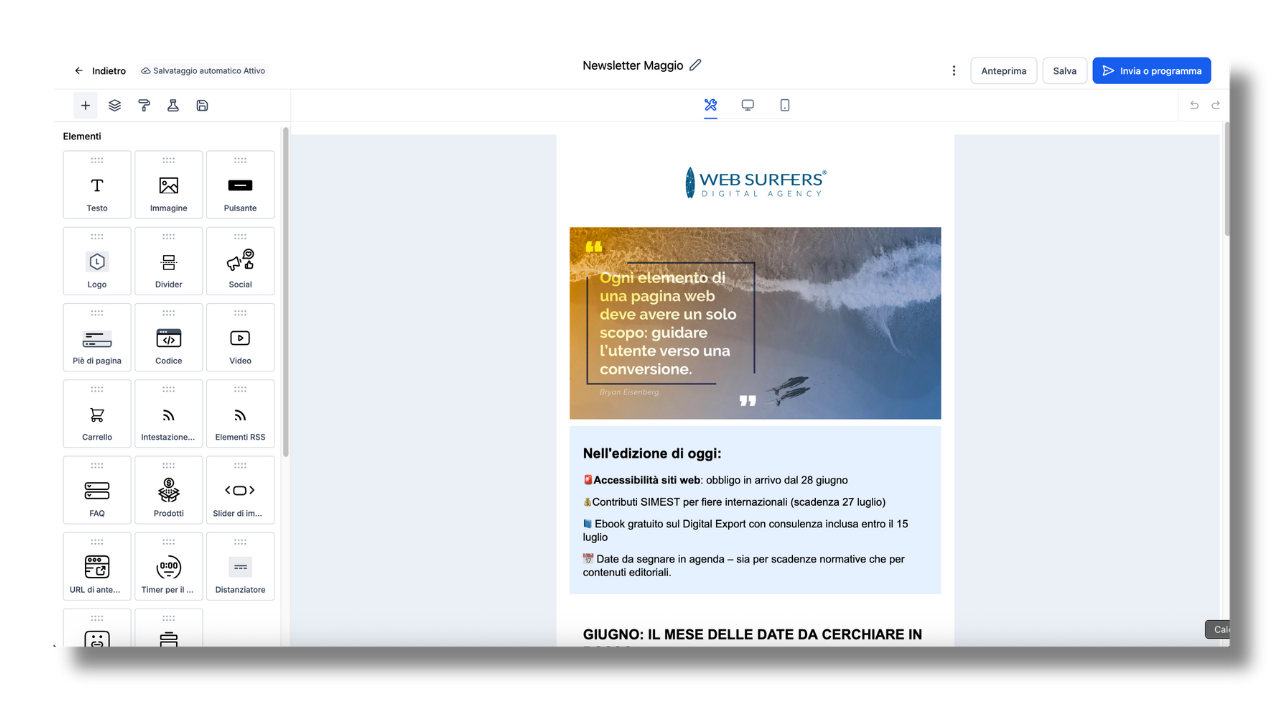Edit the Newsletter Maggio title pencil icon
This screenshot has height=720, width=1280.
(x=695, y=65)
